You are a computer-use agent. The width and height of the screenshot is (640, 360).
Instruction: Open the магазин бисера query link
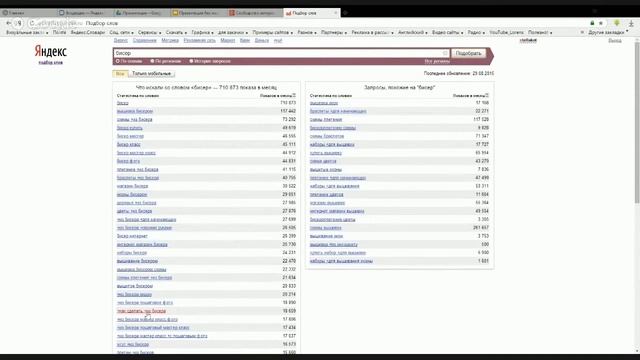[x=132, y=186]
